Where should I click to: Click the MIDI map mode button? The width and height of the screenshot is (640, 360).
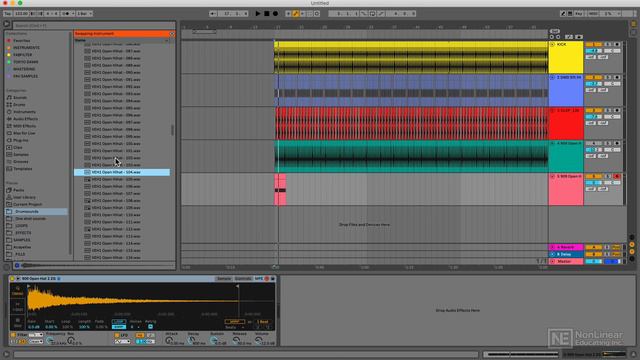click(593, 13)
